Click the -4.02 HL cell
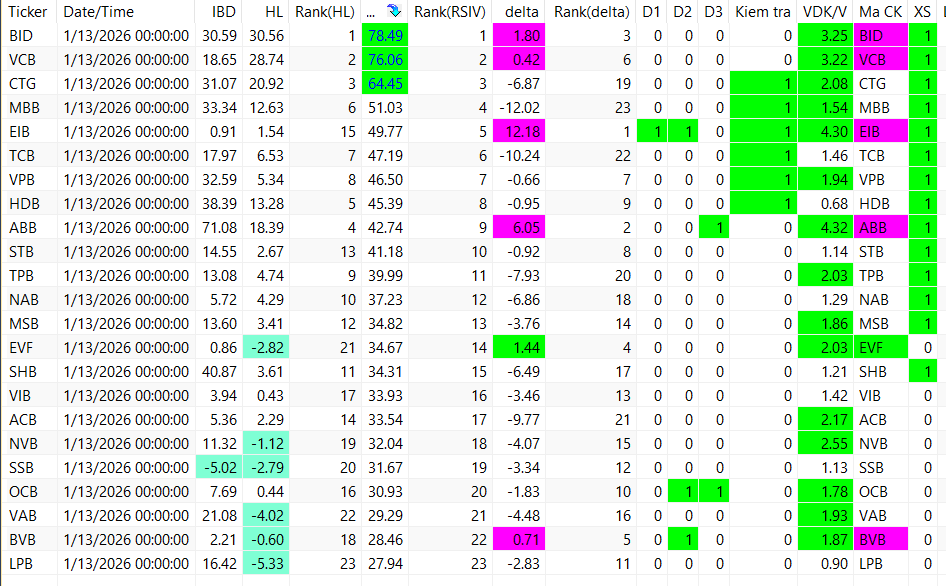The height and width of the screenshot is (586, 946). coord(266,515)
